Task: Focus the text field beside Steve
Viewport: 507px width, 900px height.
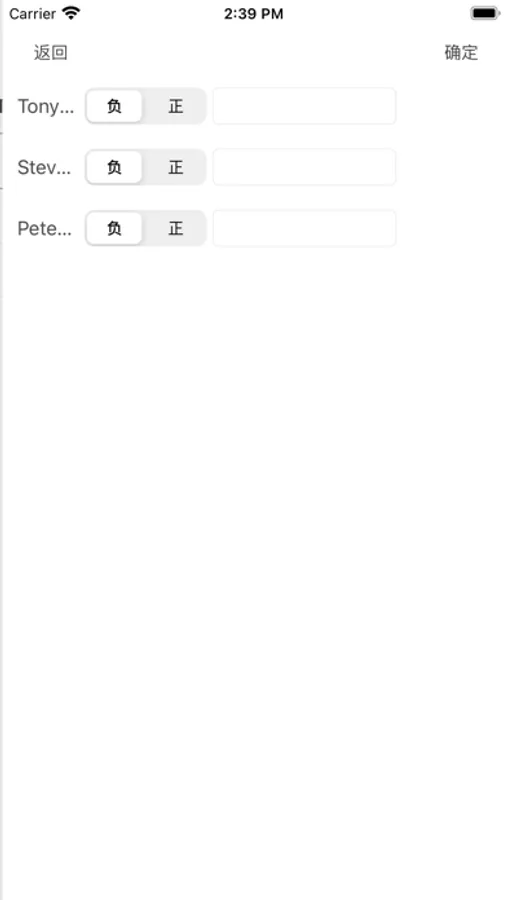Action: (x=304, y=167)
